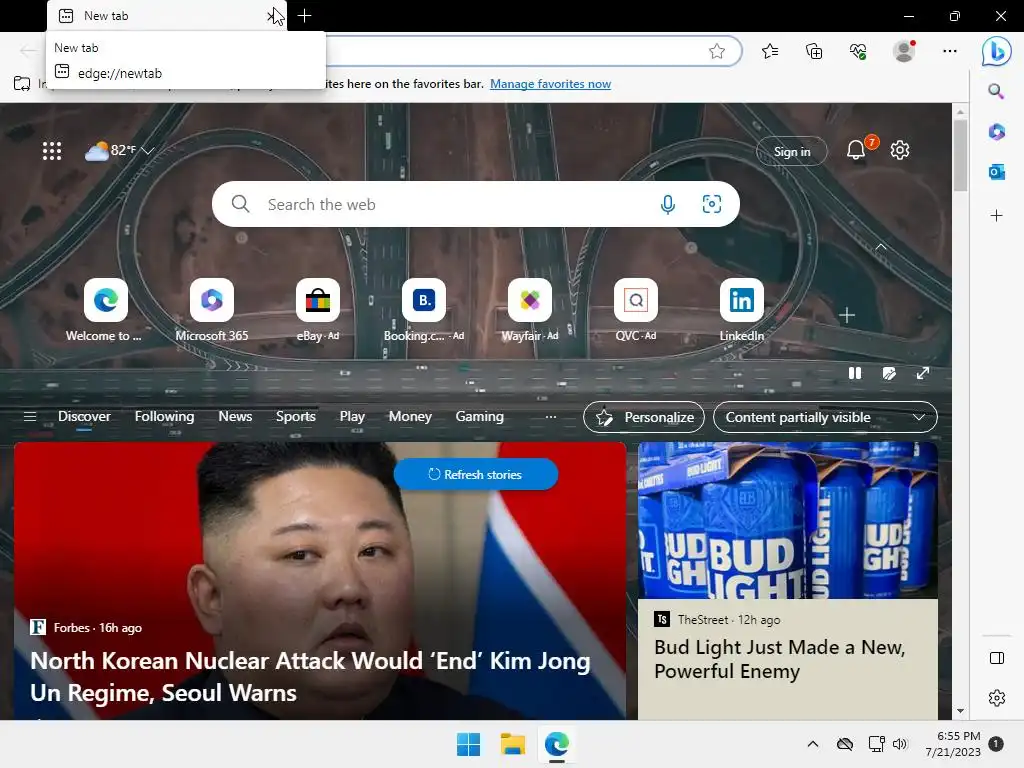
Task: Open Collections icon in toolbar
Action: click(814, 52)
